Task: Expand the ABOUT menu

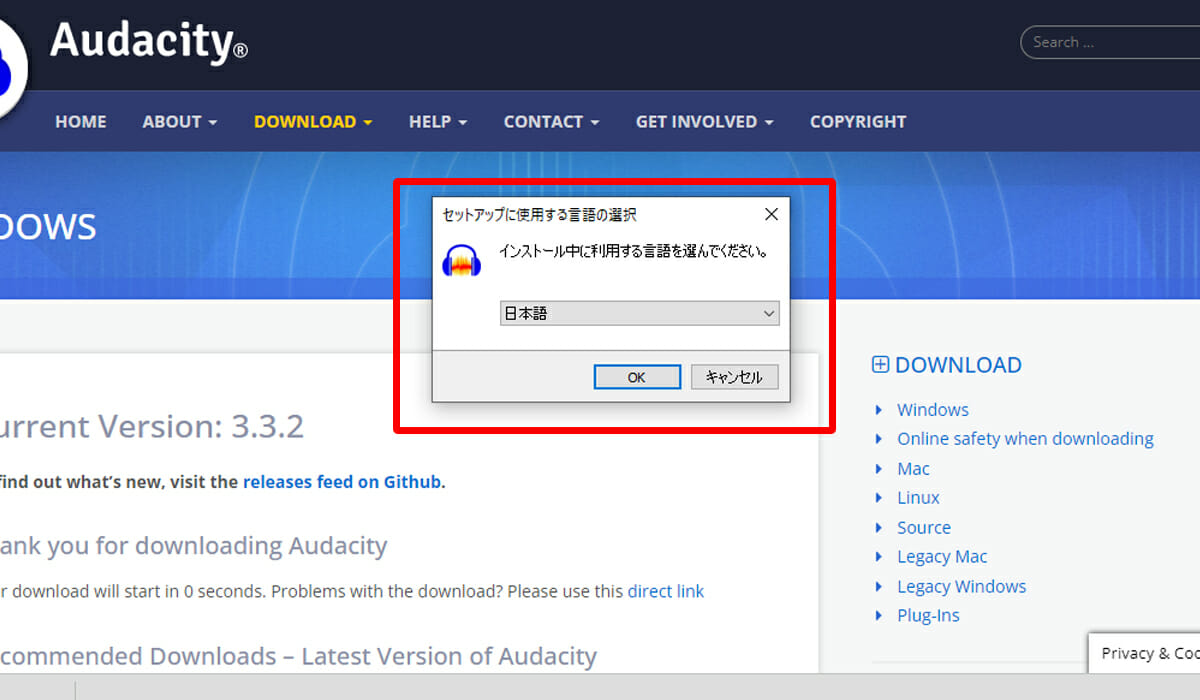Action: [x=179, y=122]
